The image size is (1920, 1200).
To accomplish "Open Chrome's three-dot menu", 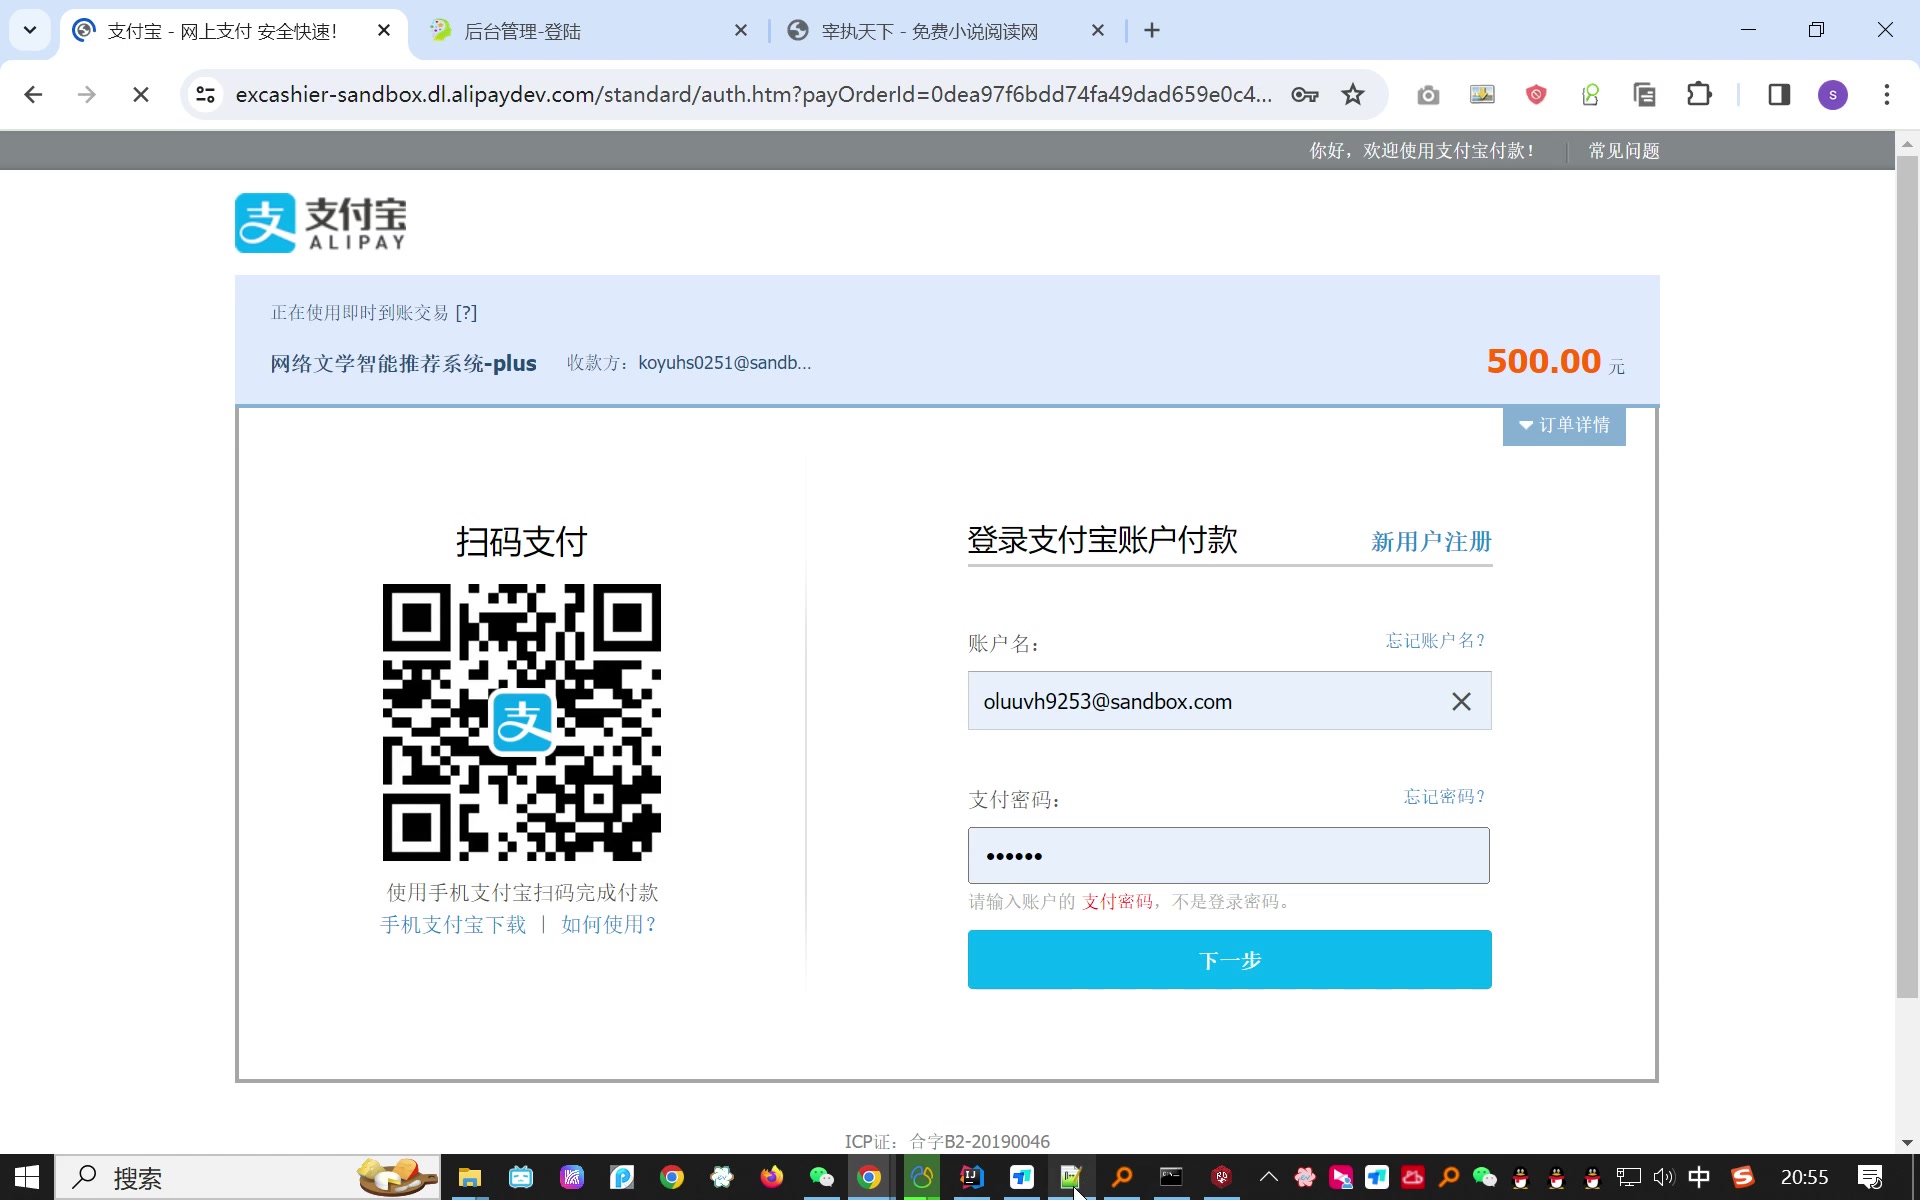I will (x=1886, y=95).
